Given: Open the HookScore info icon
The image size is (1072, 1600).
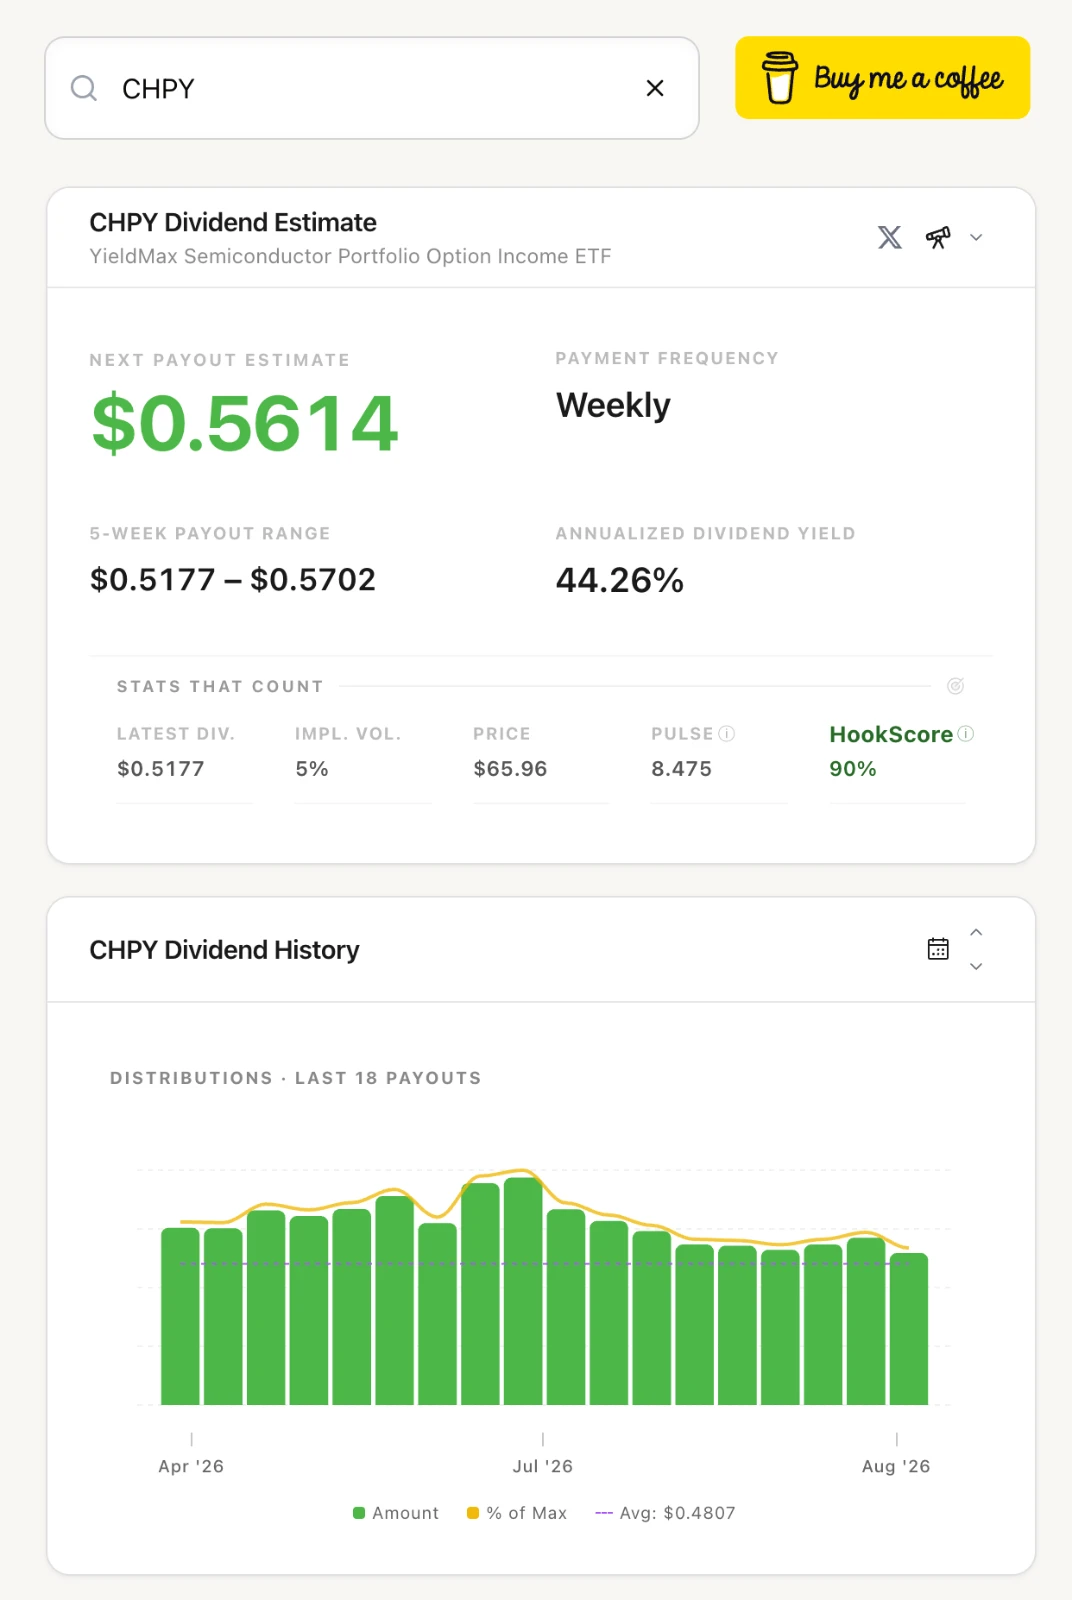Looking at the screenshot, I should [966, 733].
